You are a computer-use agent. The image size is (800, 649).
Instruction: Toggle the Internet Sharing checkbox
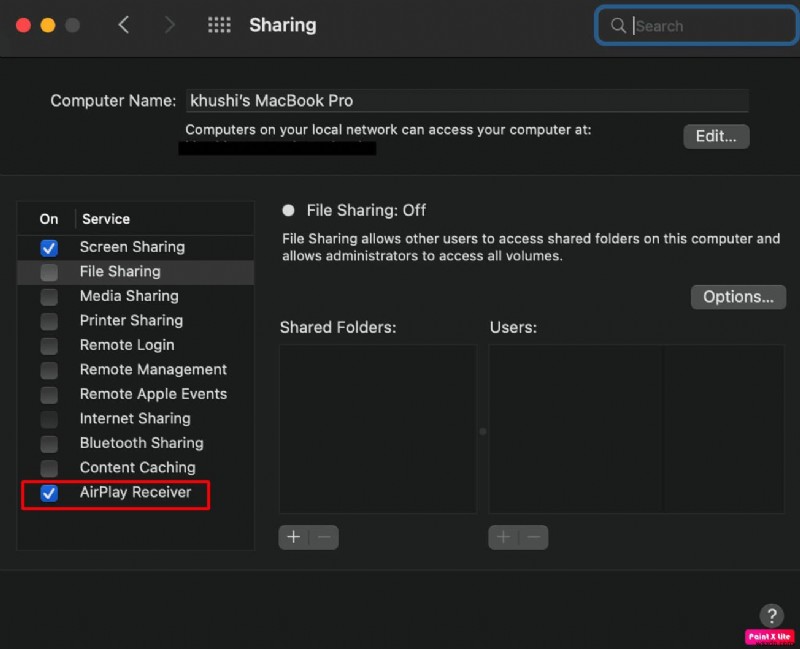(49, 419)
